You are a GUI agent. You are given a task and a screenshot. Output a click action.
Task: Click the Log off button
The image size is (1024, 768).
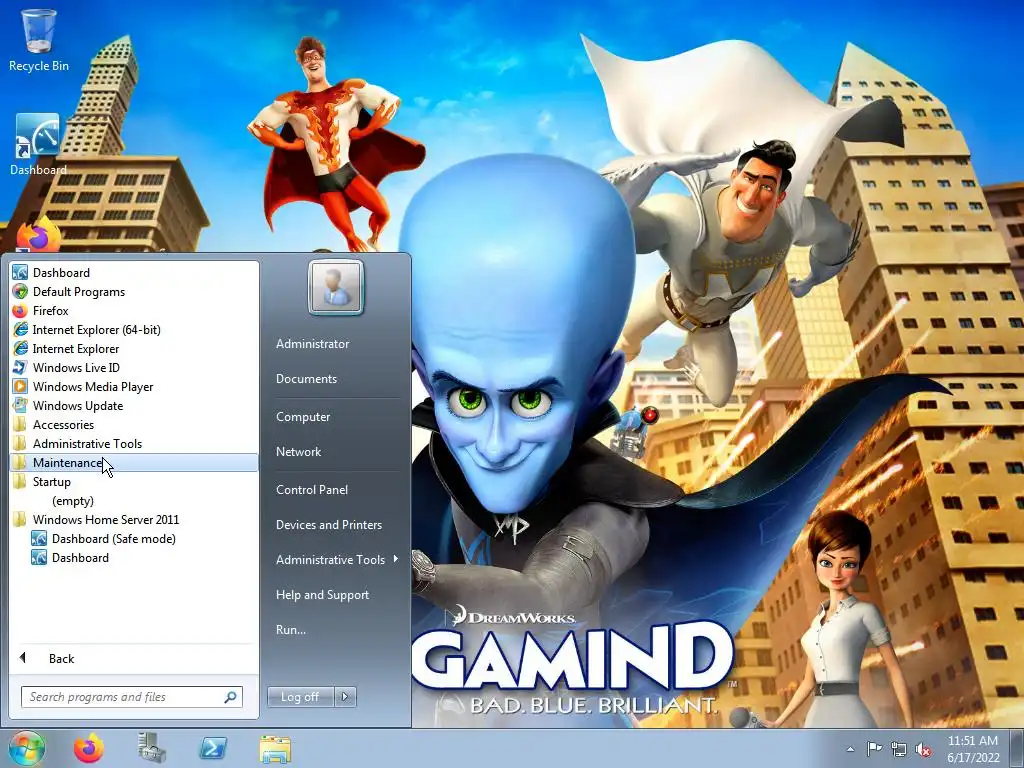point(300,697)
